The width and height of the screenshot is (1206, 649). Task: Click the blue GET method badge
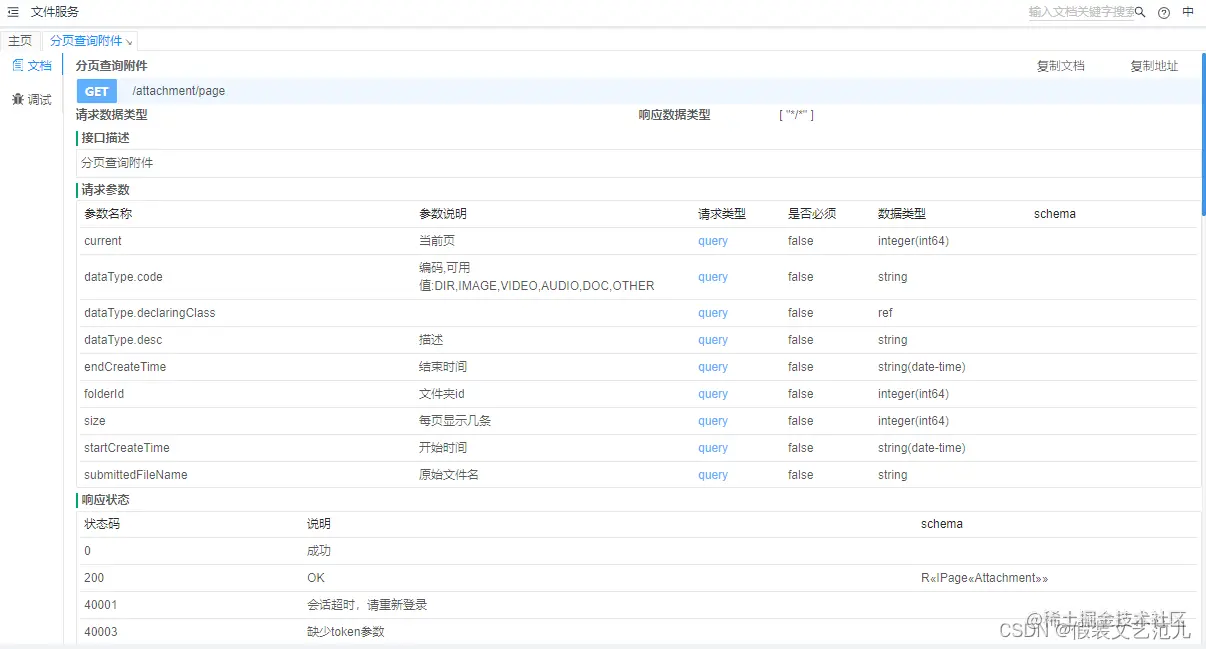96,90
